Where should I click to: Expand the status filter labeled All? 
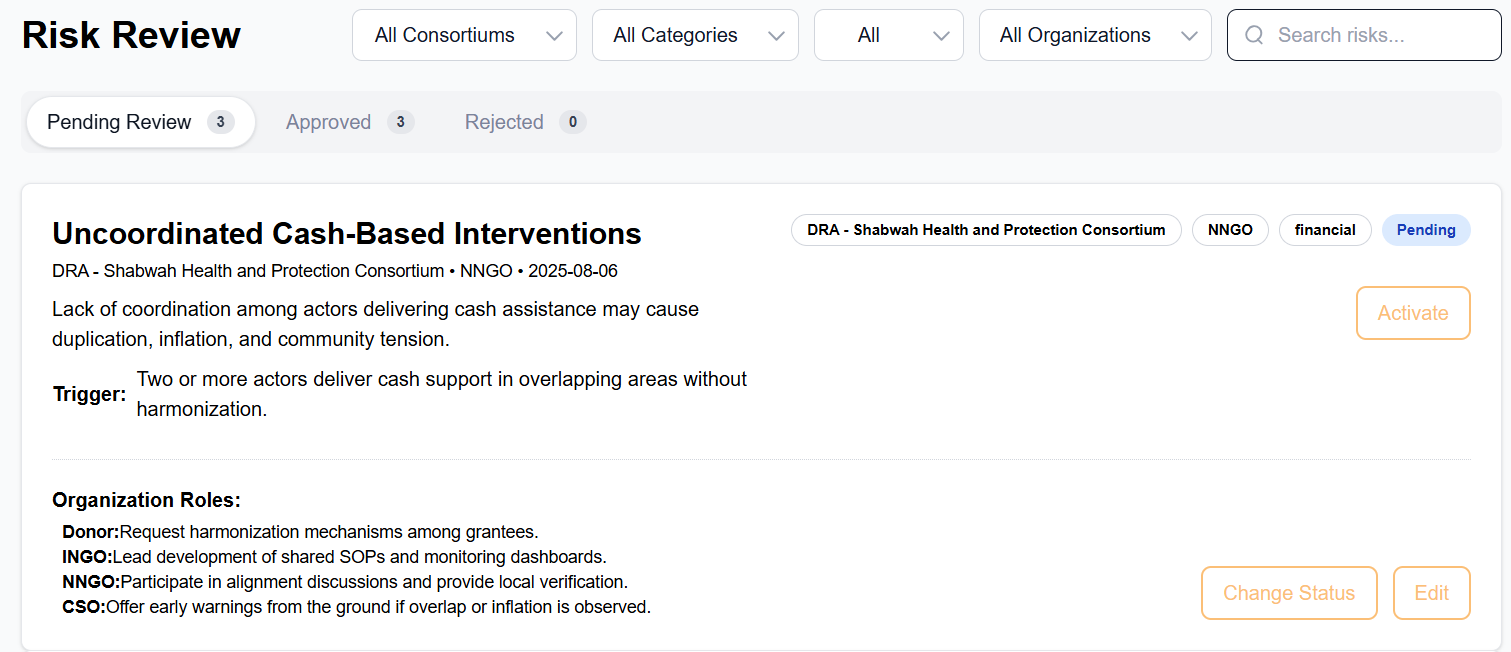point(888,35)
